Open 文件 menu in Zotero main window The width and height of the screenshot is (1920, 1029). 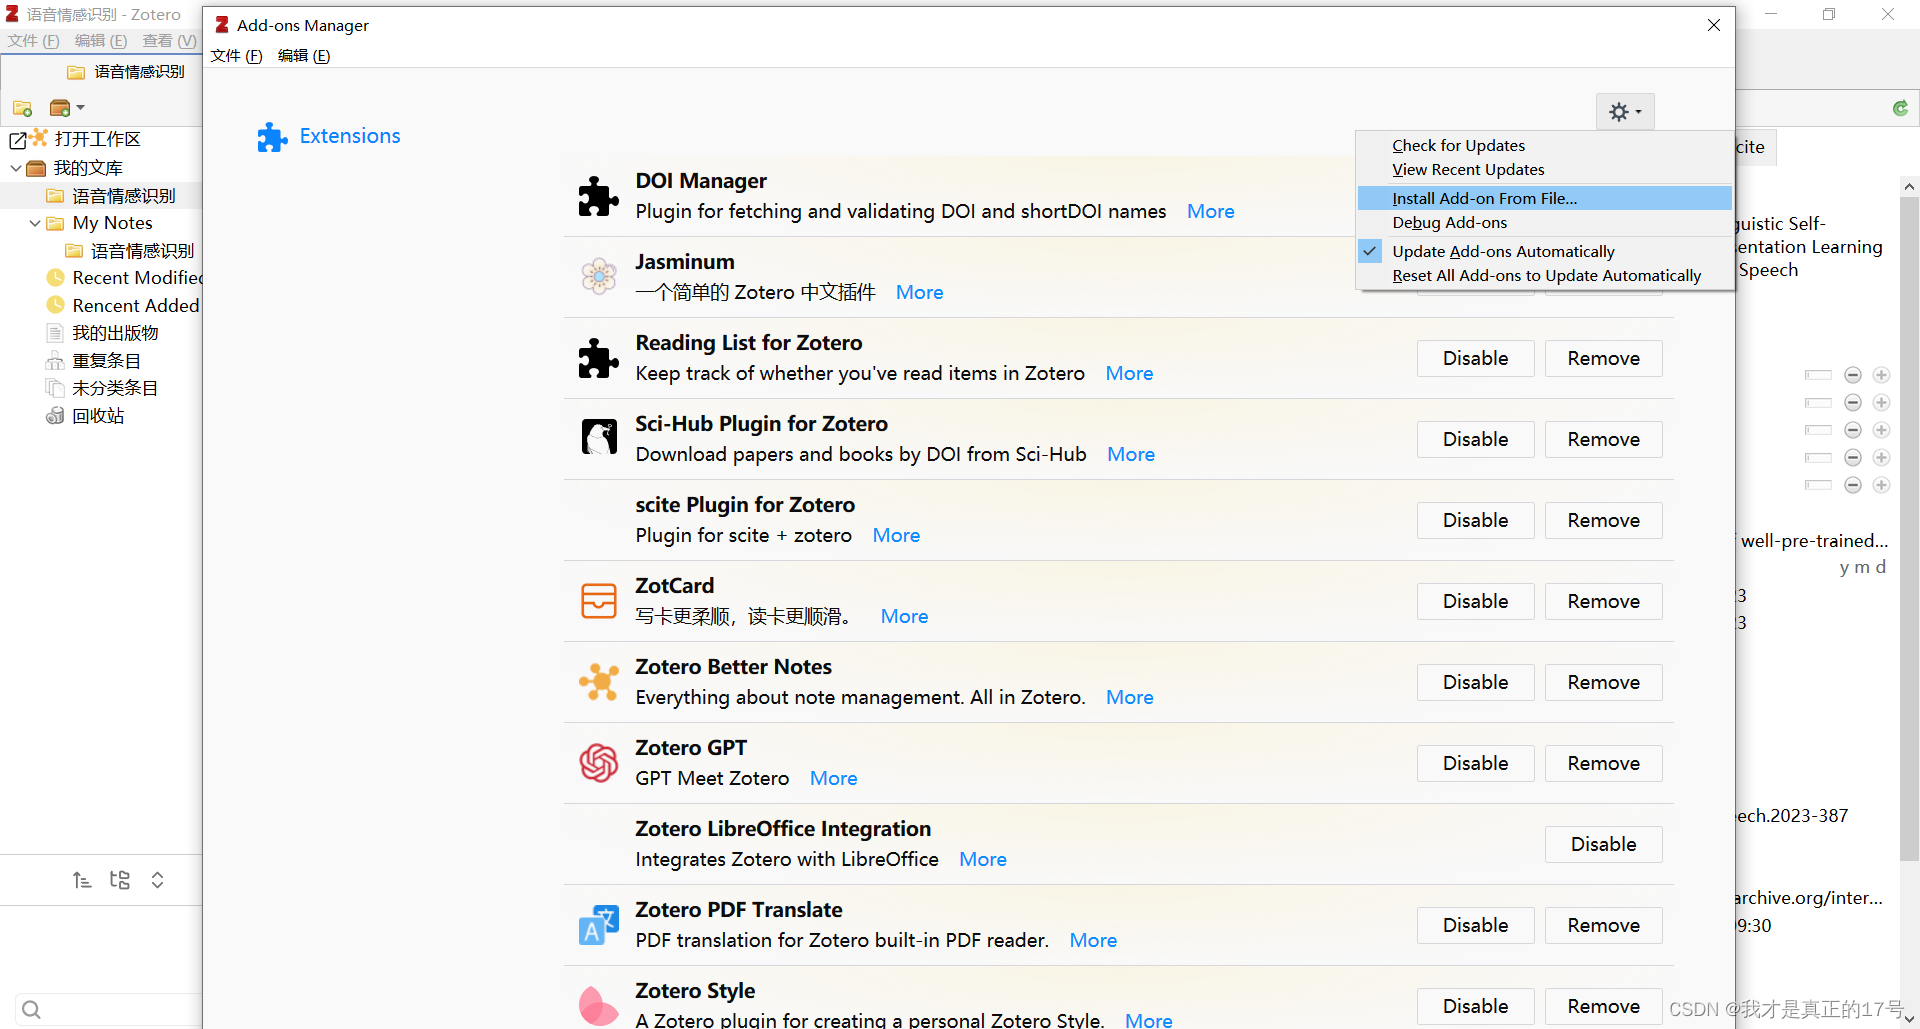pos(34,41)
